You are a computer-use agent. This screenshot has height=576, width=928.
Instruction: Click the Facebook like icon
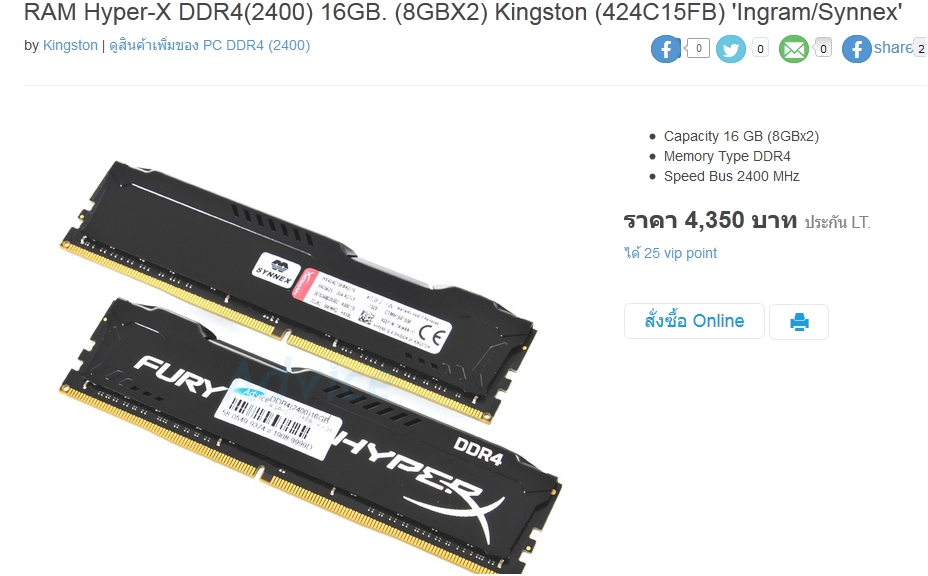click(x=666, y=49)
